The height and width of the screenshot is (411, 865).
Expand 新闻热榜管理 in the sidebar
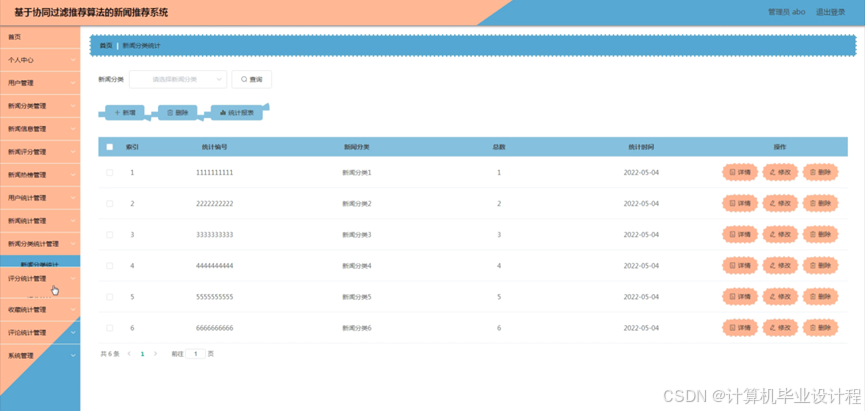(40, 175)
